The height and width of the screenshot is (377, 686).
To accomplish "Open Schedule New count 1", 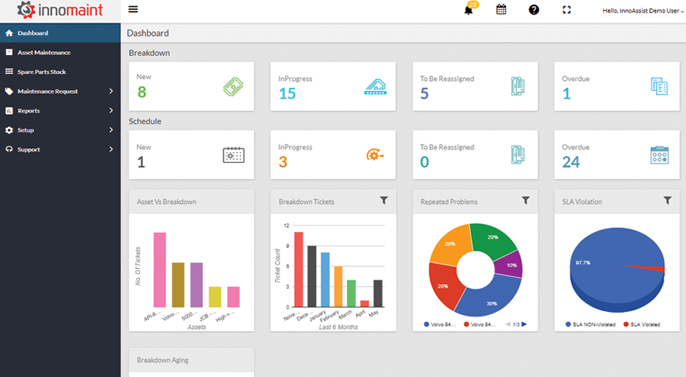I will pos(141,162).
